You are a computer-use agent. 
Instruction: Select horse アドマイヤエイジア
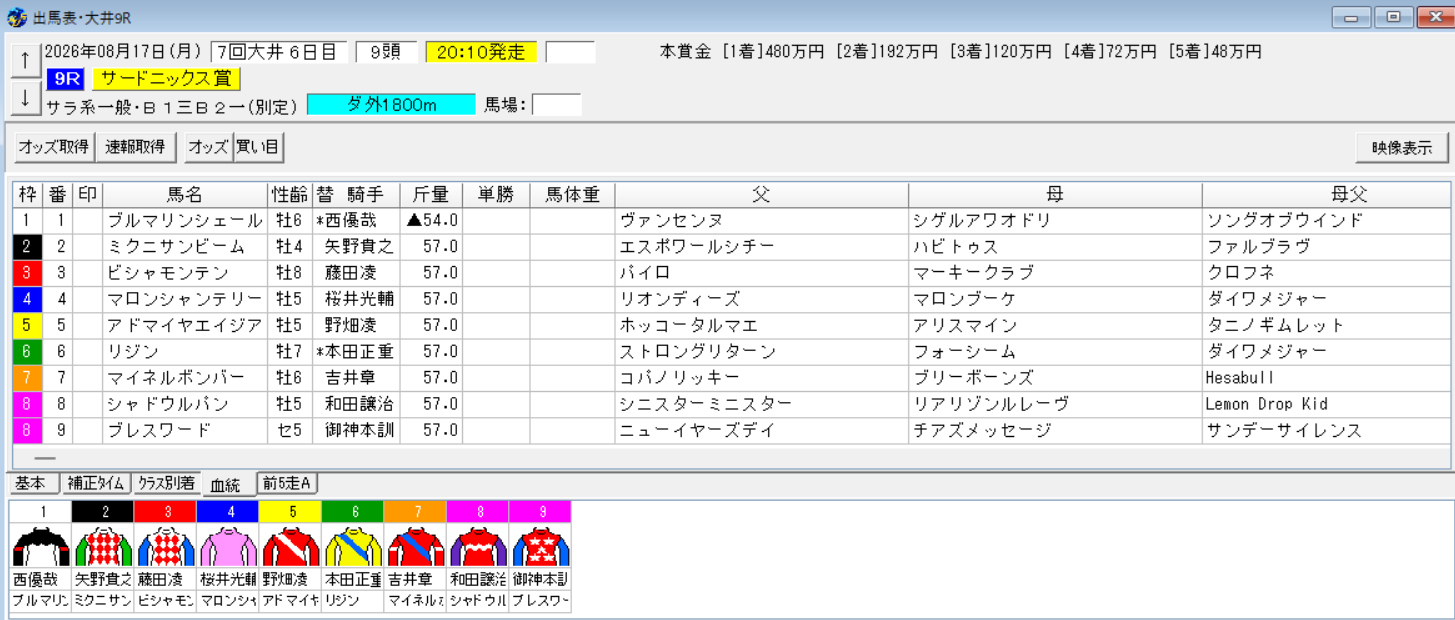(185, 325)
